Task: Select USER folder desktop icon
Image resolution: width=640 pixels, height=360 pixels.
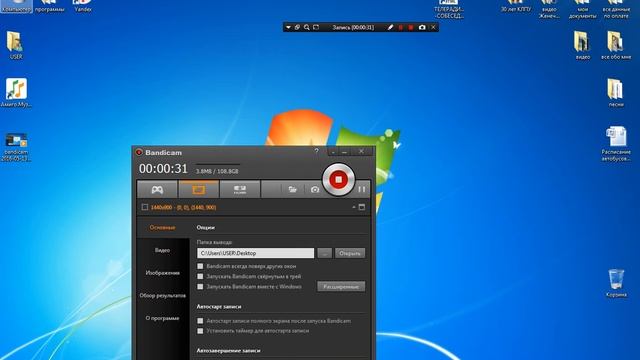Action: coord(16,45)
